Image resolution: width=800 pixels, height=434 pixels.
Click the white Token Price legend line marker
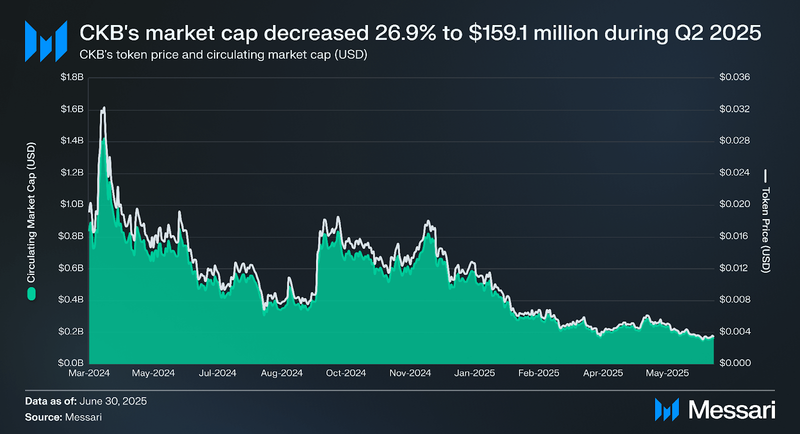(x=767, y=175)
